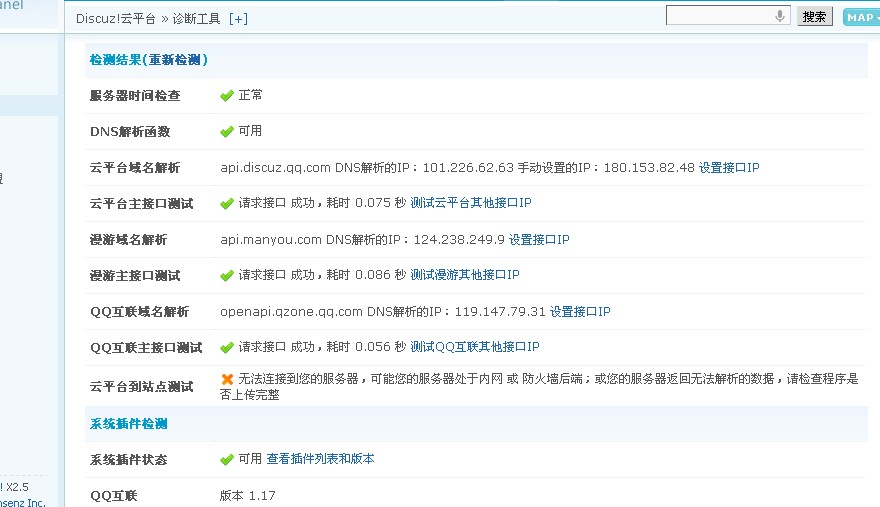Click the 119.147.79.31 IP text
This screenshot has width=880, height=507.
click(500, 312)
